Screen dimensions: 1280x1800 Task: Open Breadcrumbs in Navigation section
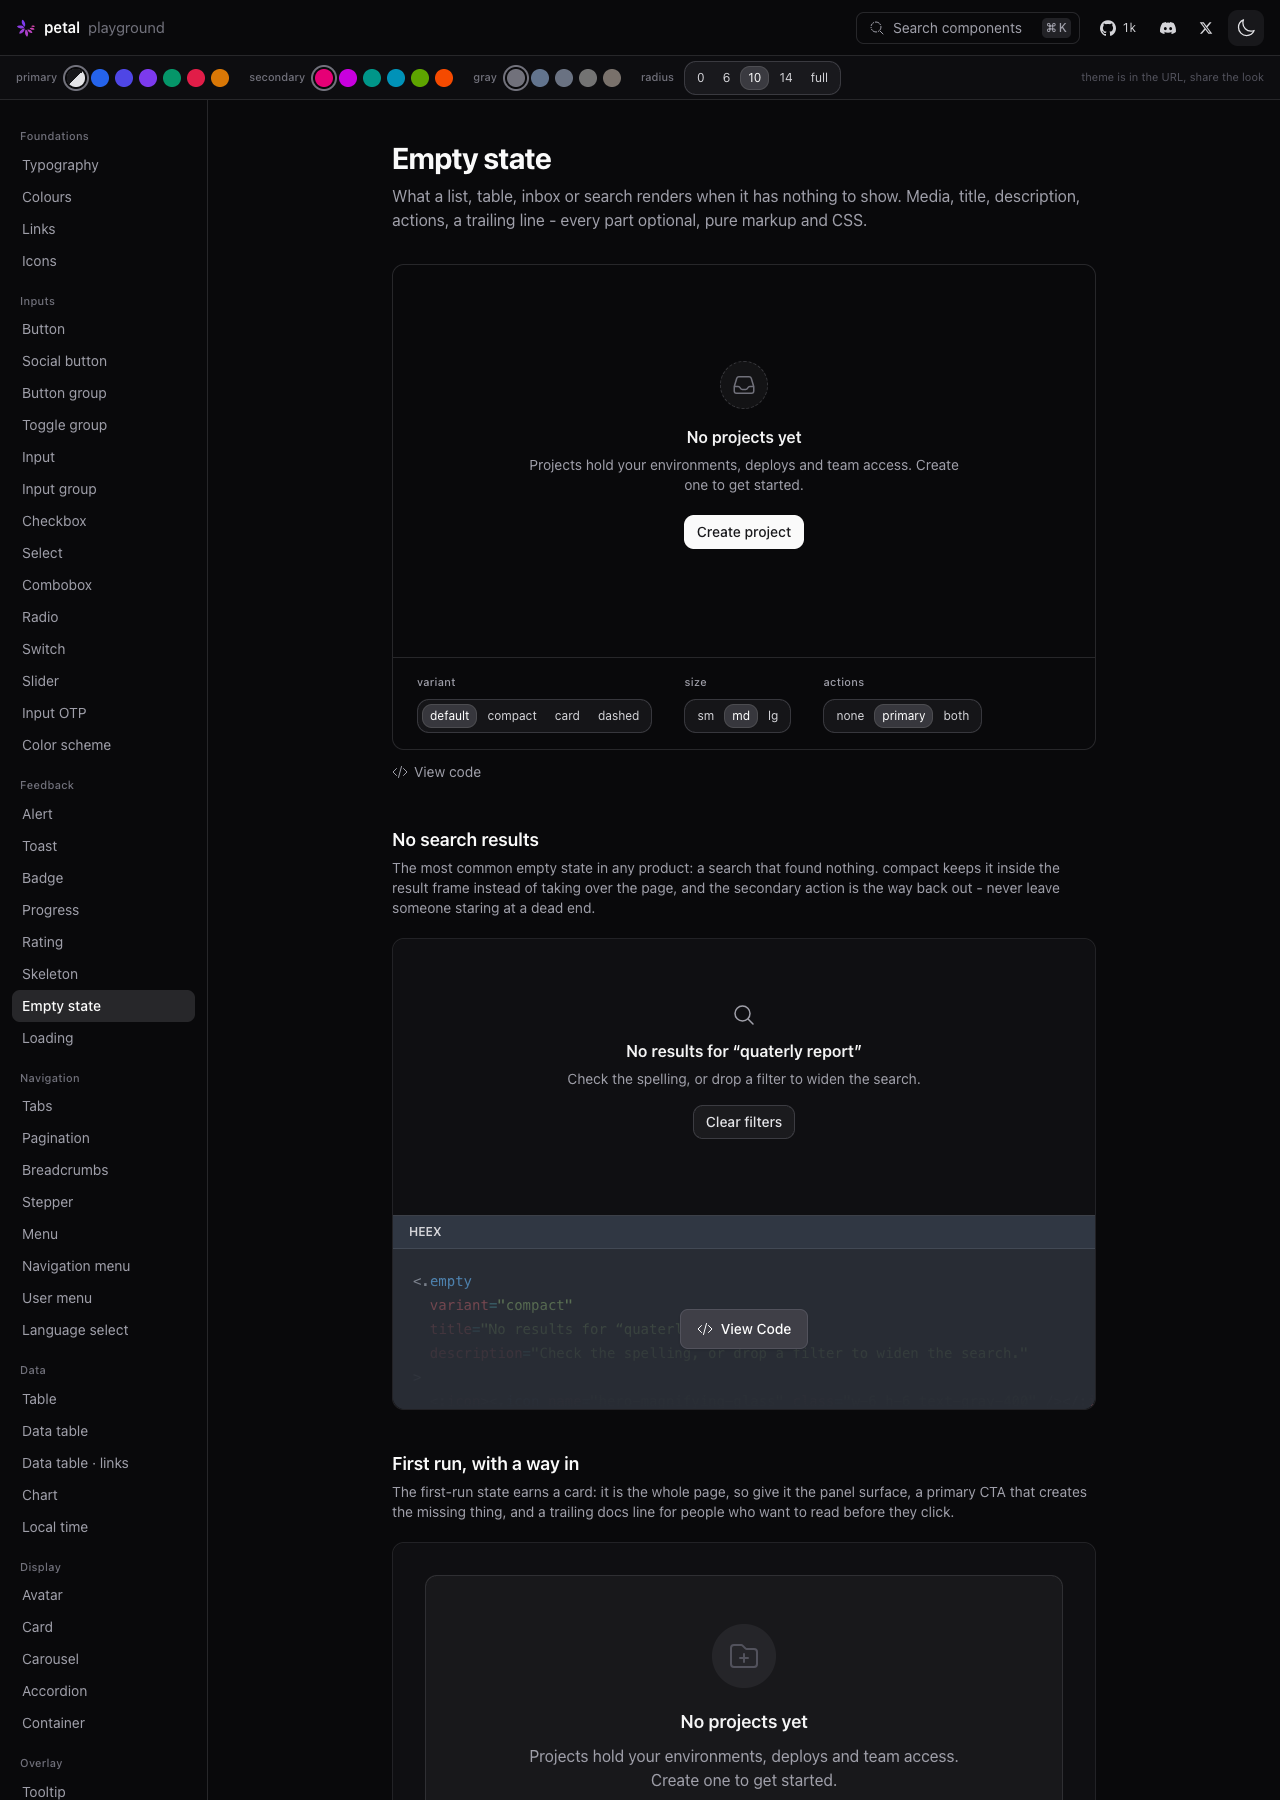(103, 1170)
